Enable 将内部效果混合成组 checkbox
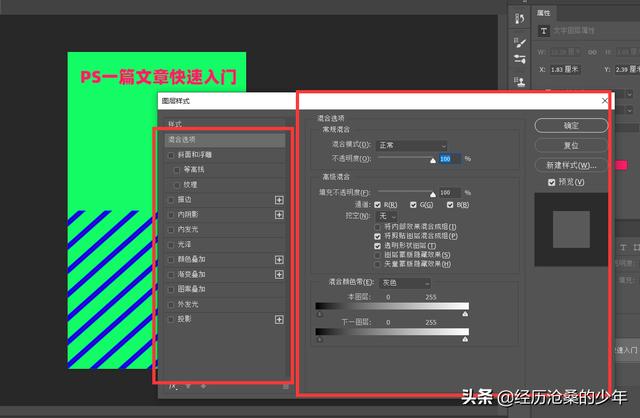The height and width of the screenshot is (418, 640). pyautogui.click(x=378, y=227)
